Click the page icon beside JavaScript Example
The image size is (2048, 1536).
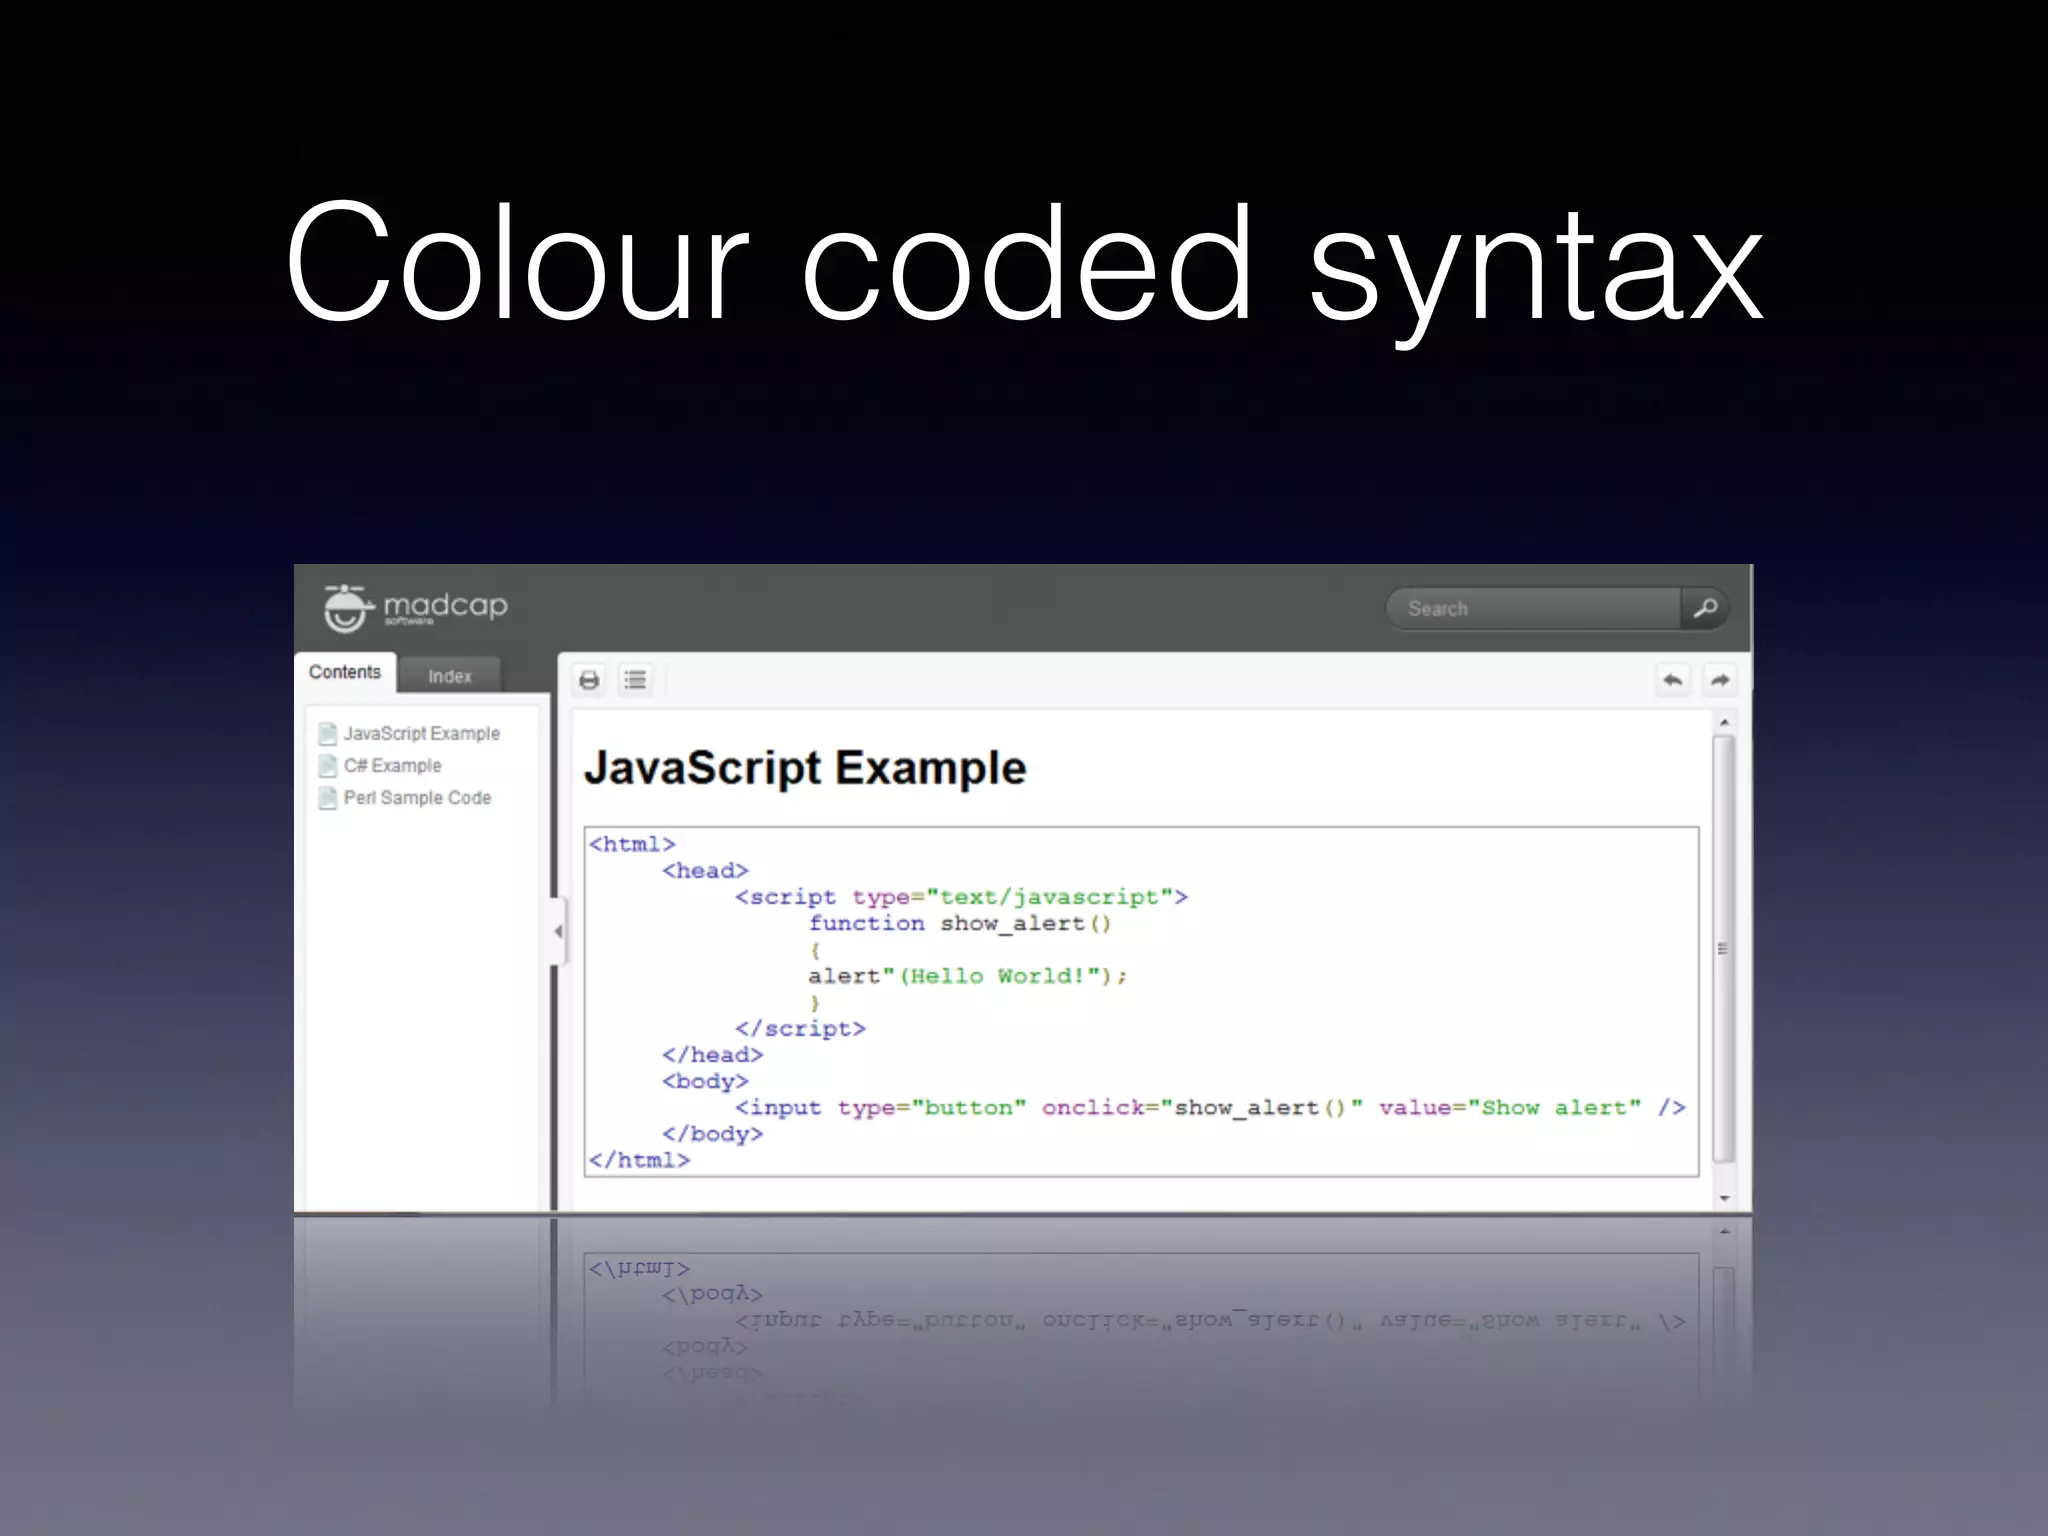tap(327, 733)
